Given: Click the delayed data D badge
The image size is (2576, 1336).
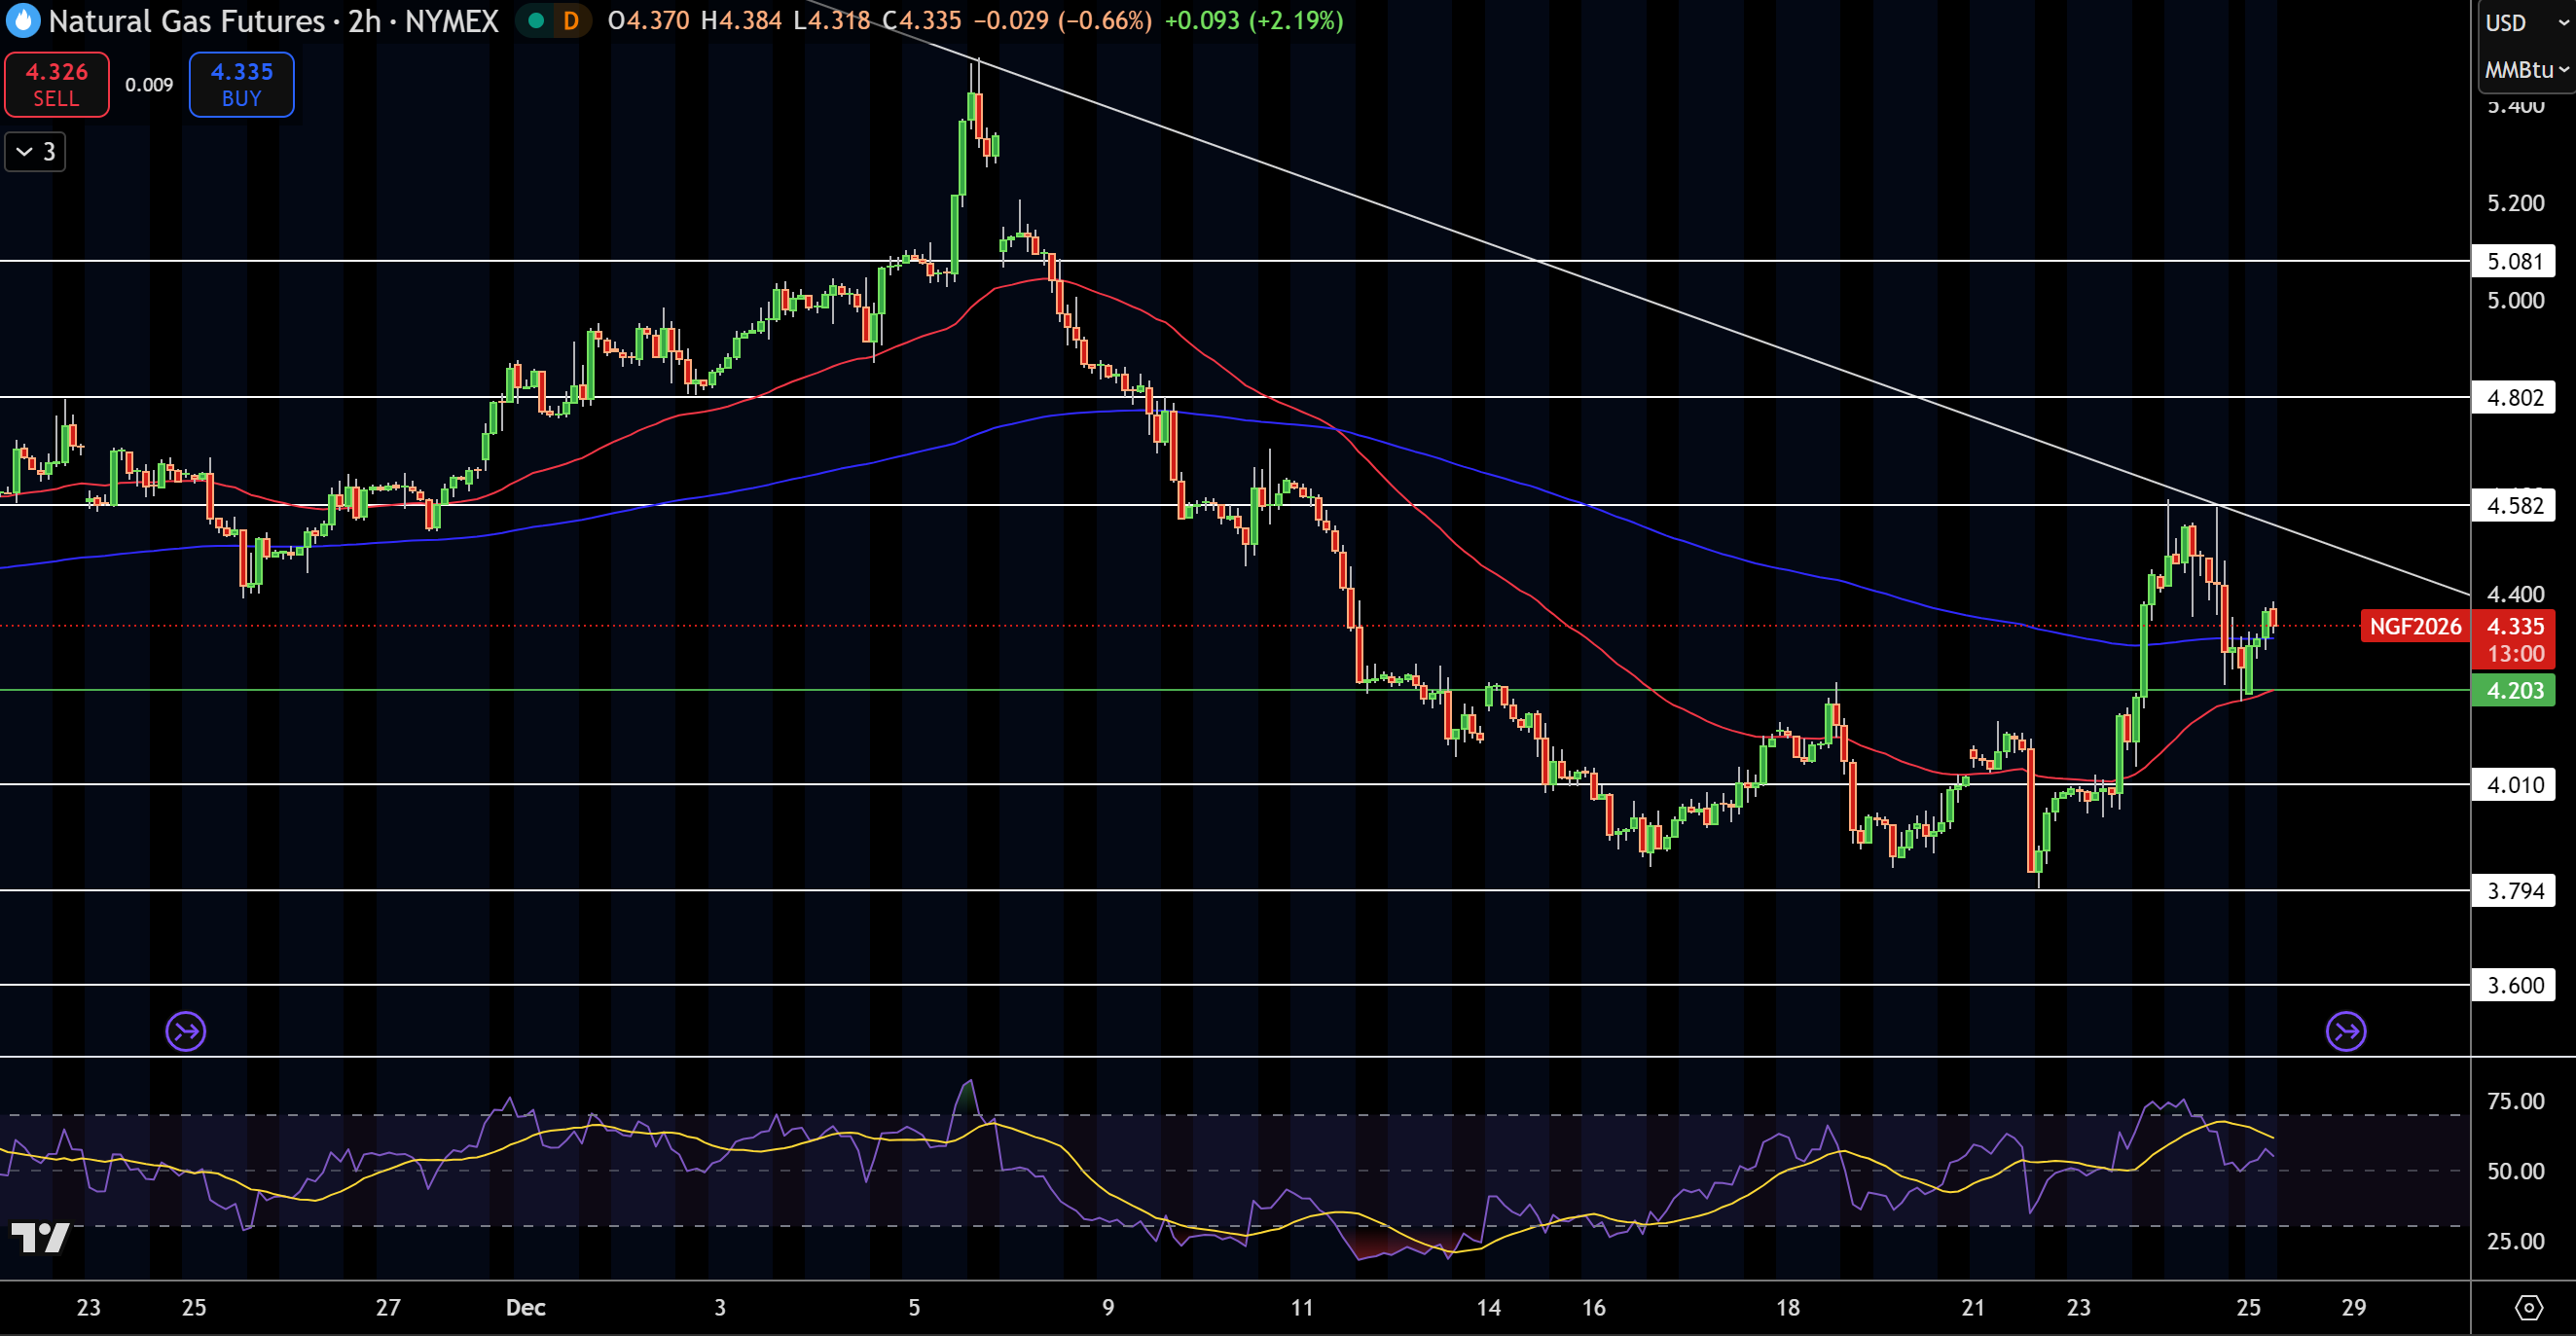Looking at the screenshot, I should tap(571, 20).
